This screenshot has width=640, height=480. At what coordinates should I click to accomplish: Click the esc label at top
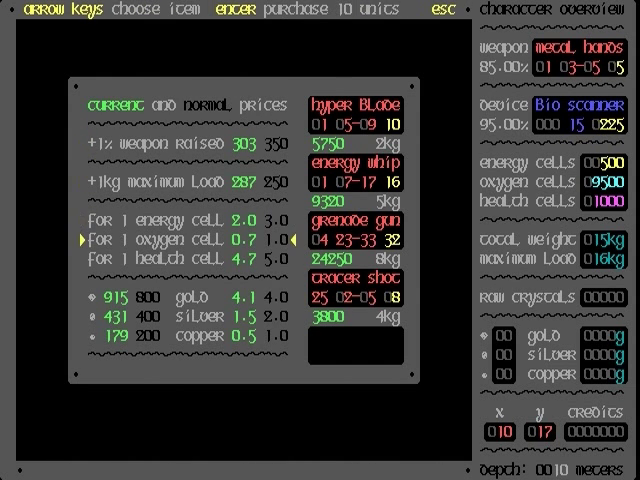(444, 9)
